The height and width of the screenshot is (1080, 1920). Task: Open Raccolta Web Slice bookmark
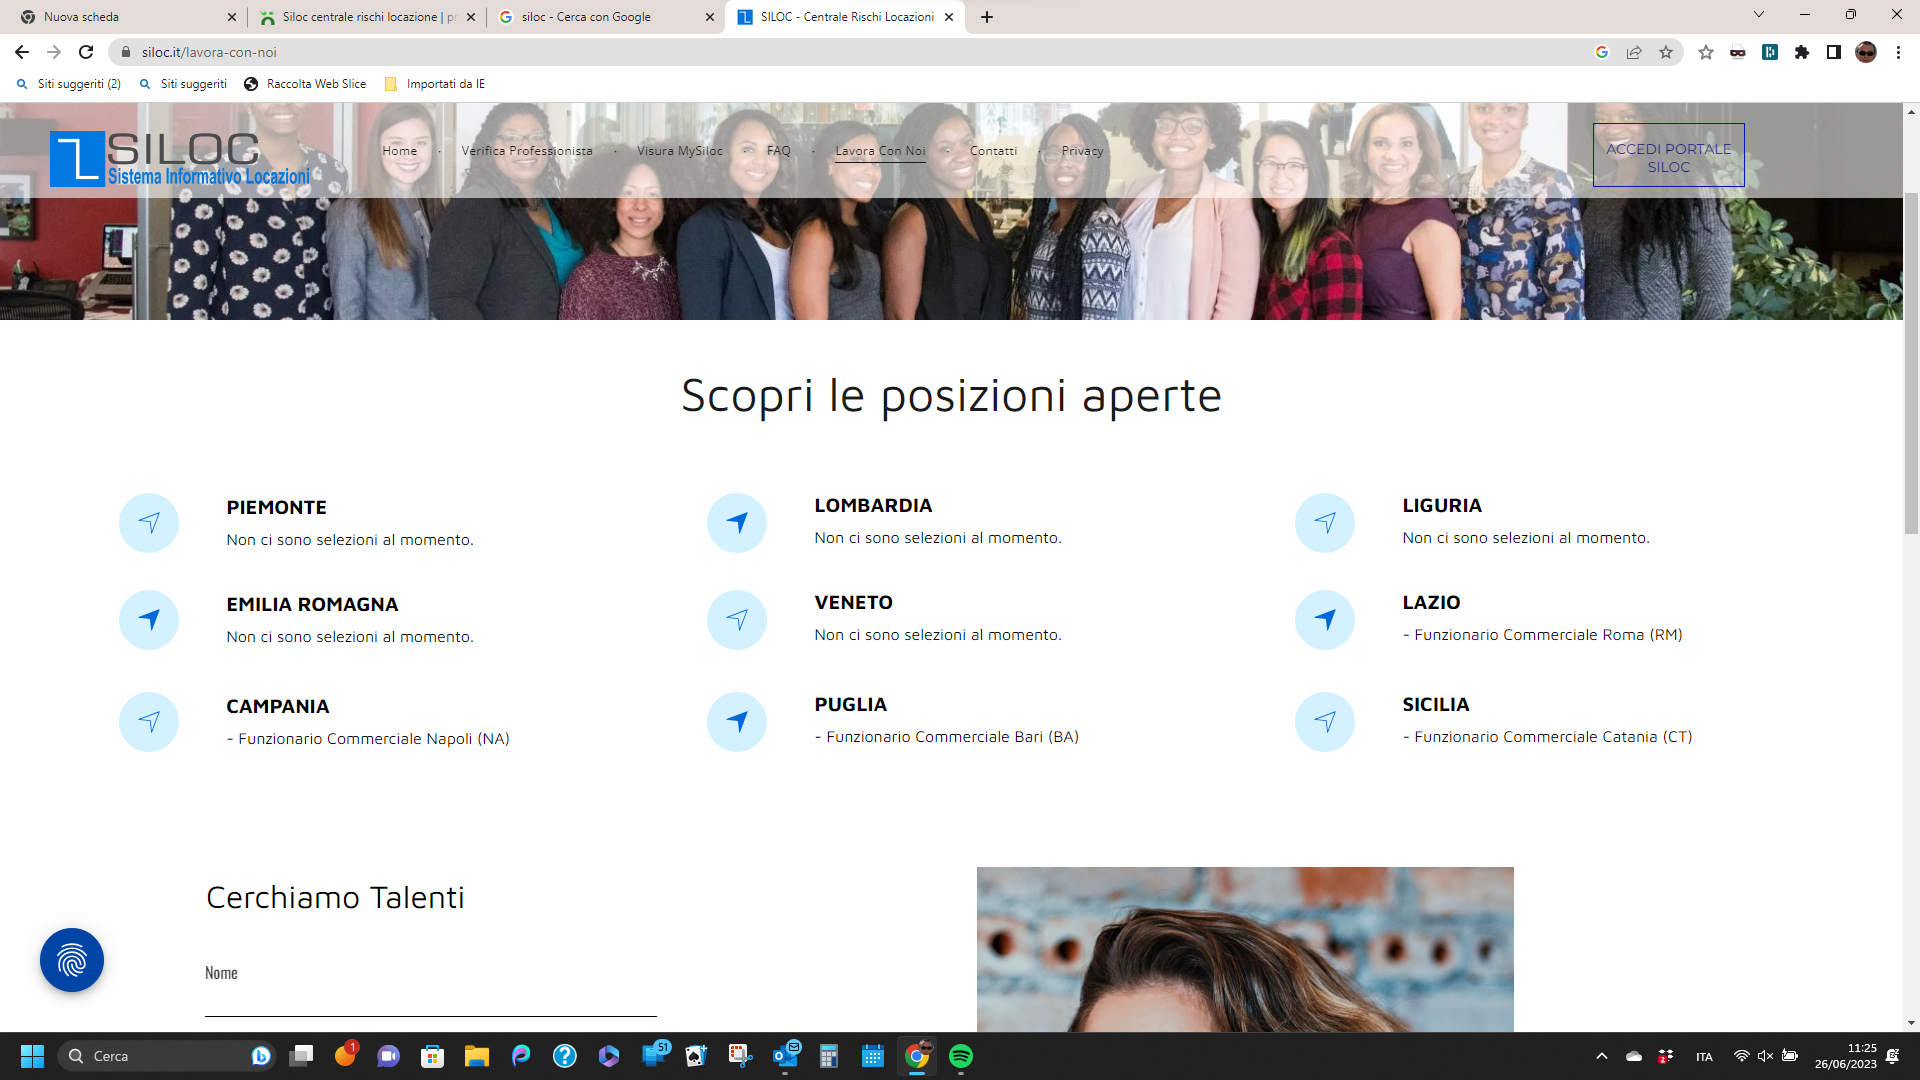point(305,84)
